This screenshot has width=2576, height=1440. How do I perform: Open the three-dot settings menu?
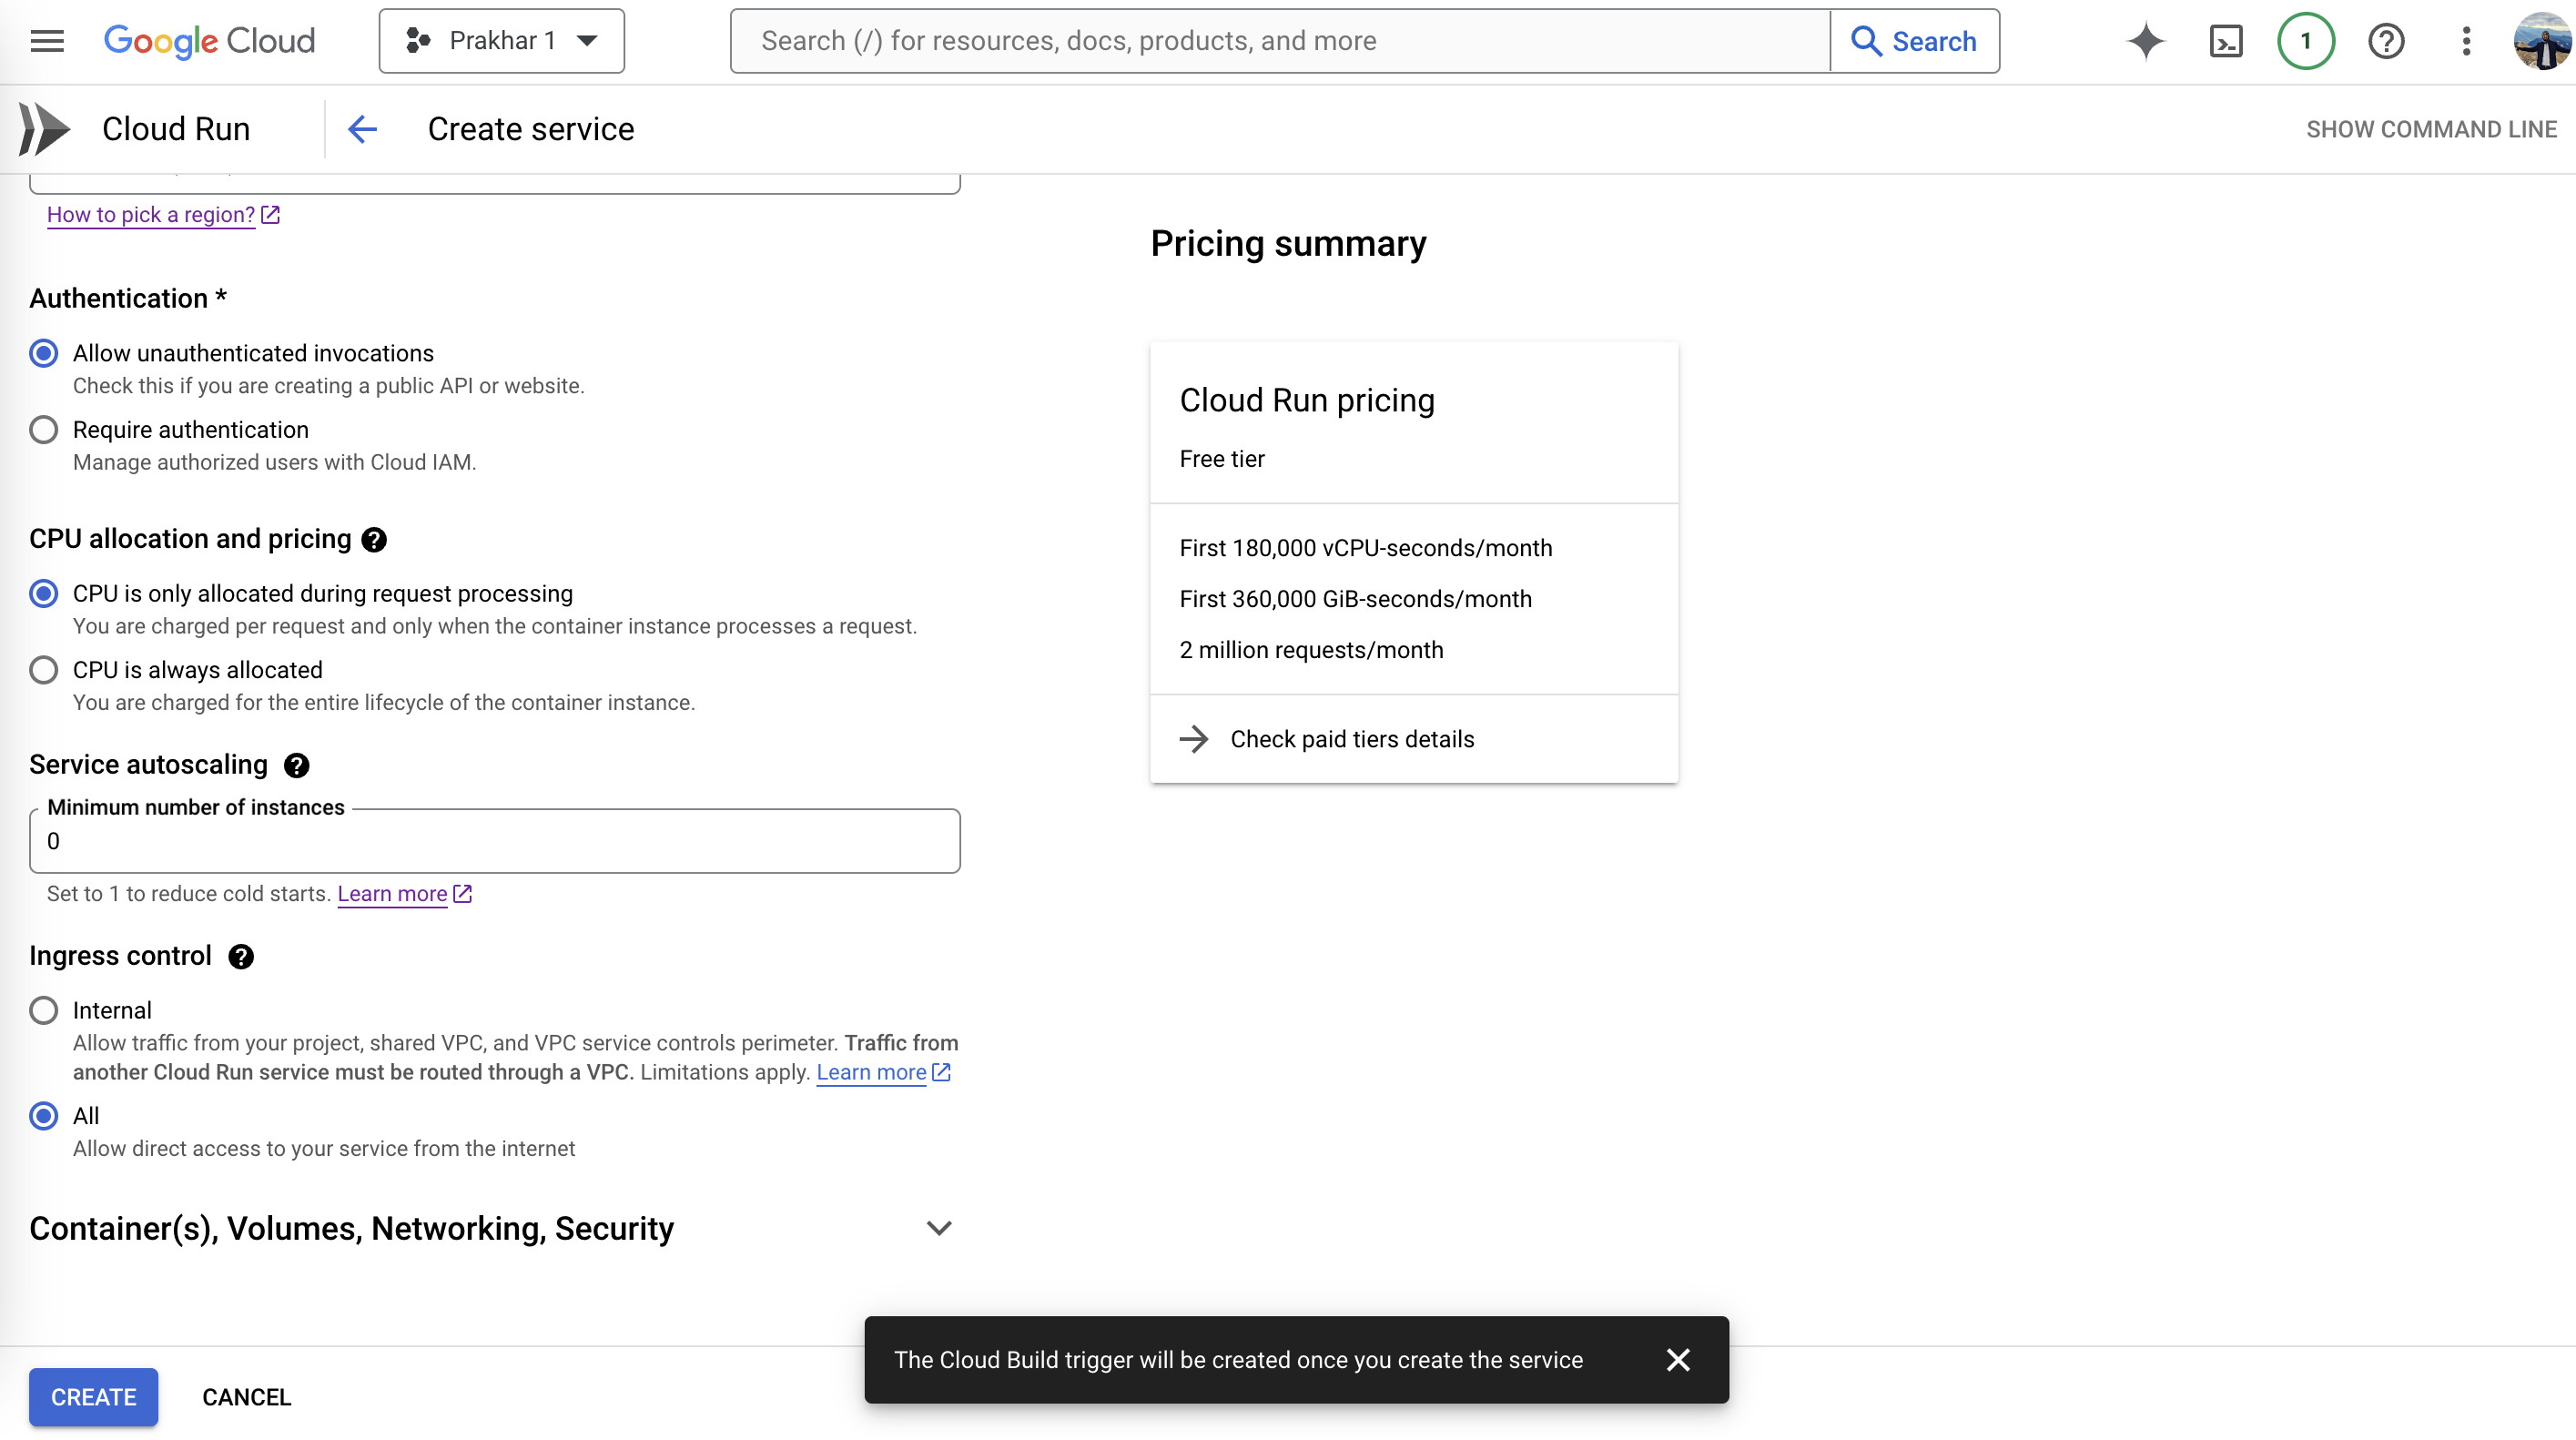(2466, 41)
